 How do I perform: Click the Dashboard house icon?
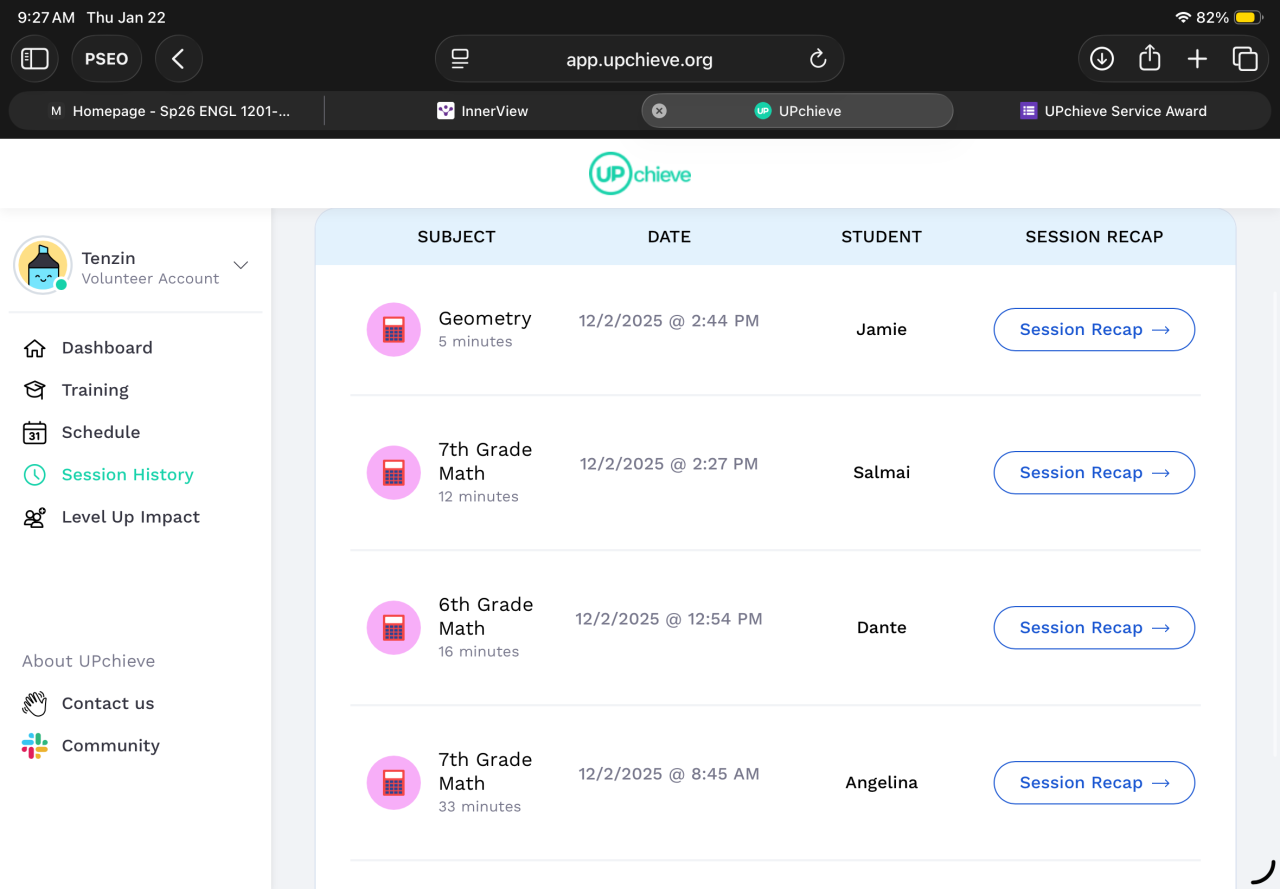[35, 348]
